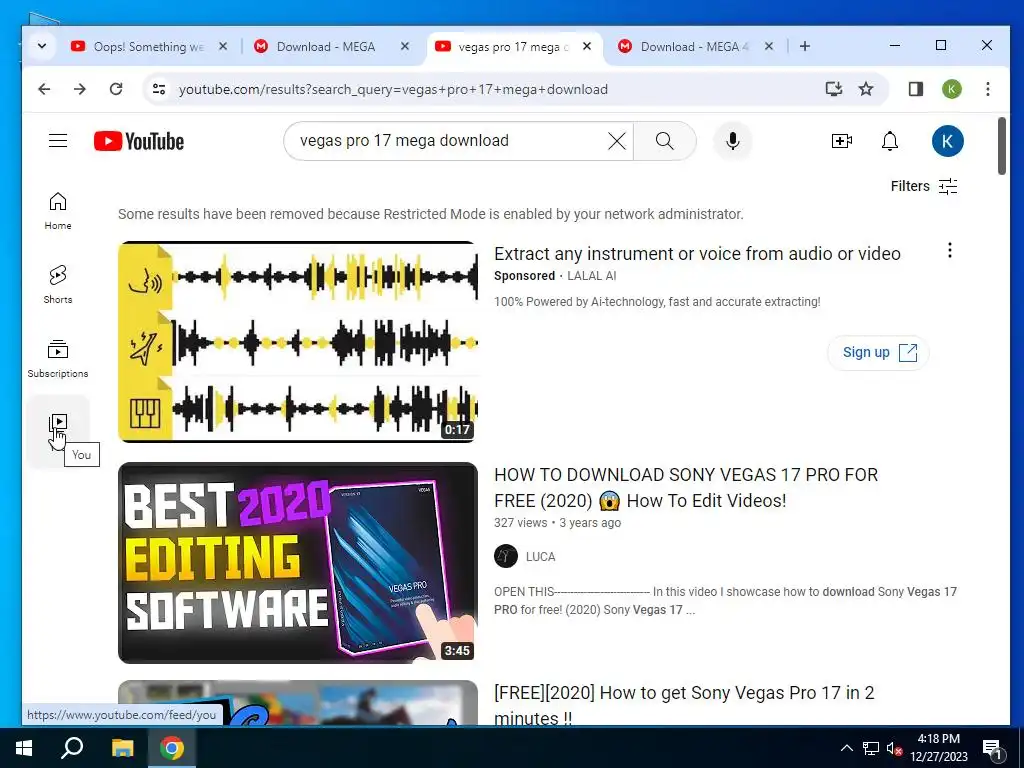
Task: Start voice search with microphone
Action: click(x=733, y=141)
